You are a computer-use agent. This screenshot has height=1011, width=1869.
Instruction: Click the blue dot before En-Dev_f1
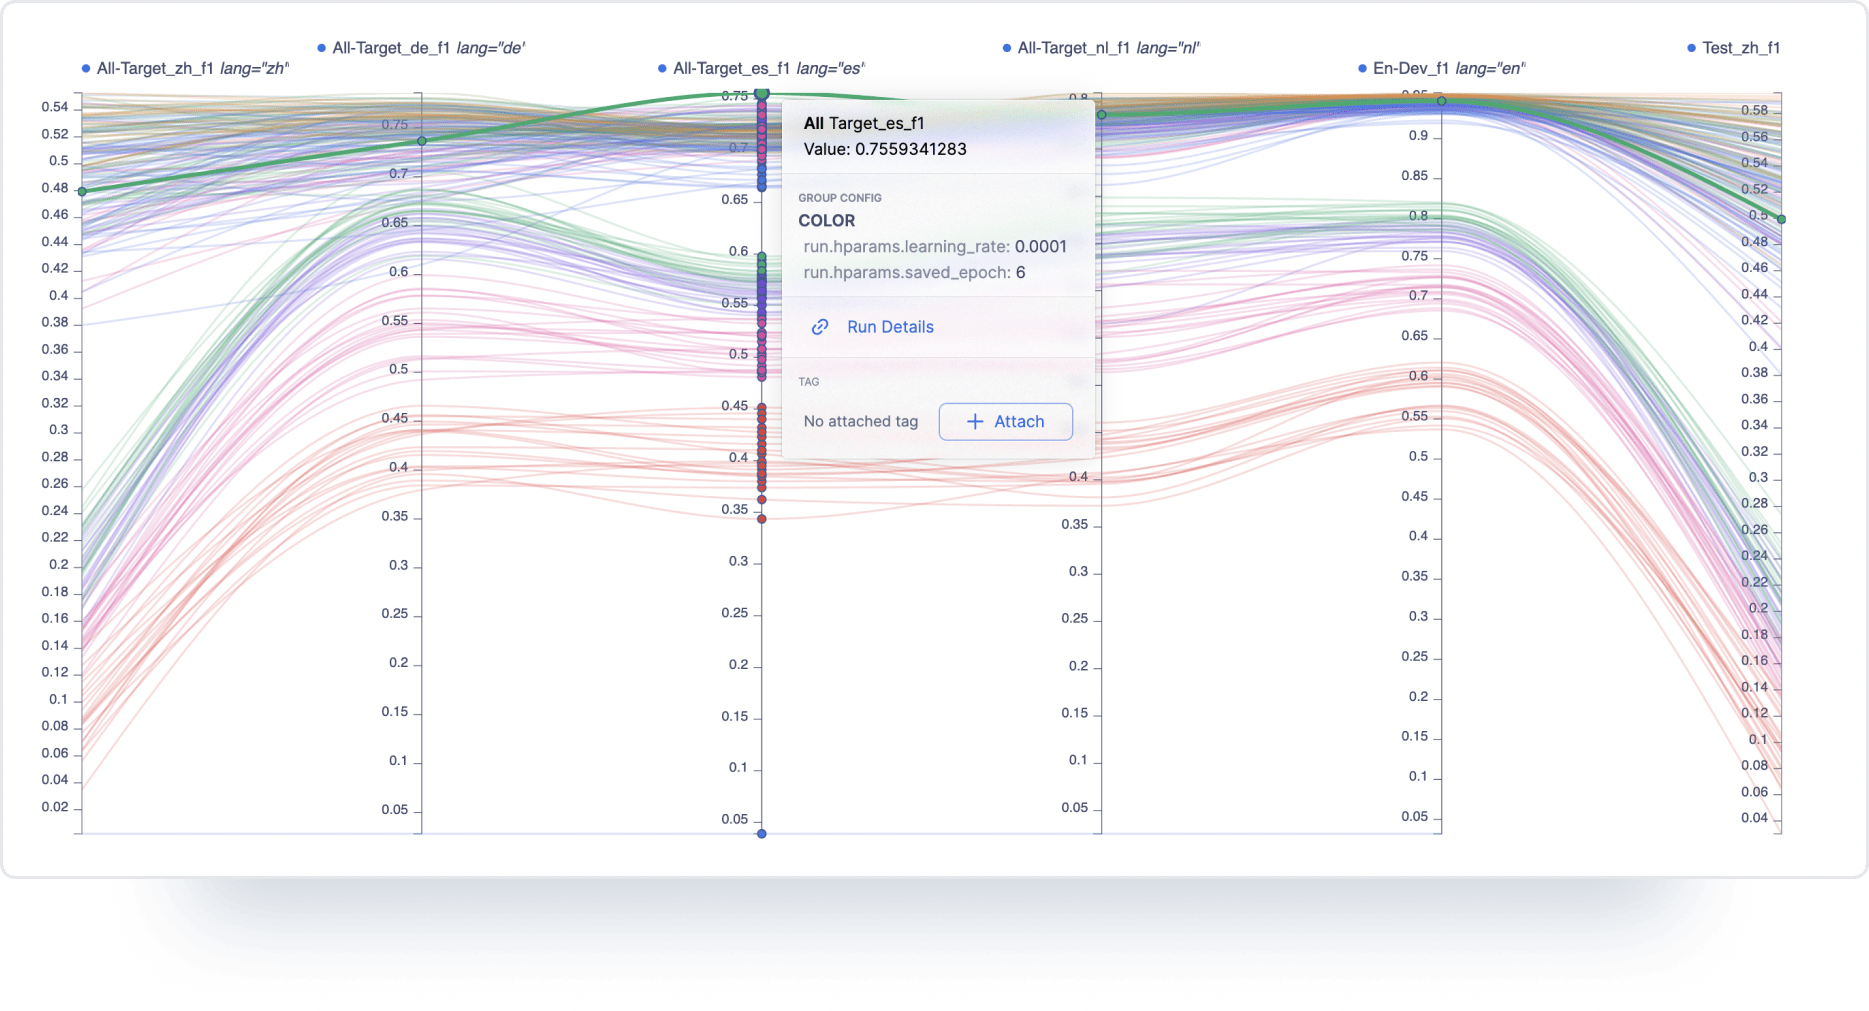click(x=1362, y=69)
